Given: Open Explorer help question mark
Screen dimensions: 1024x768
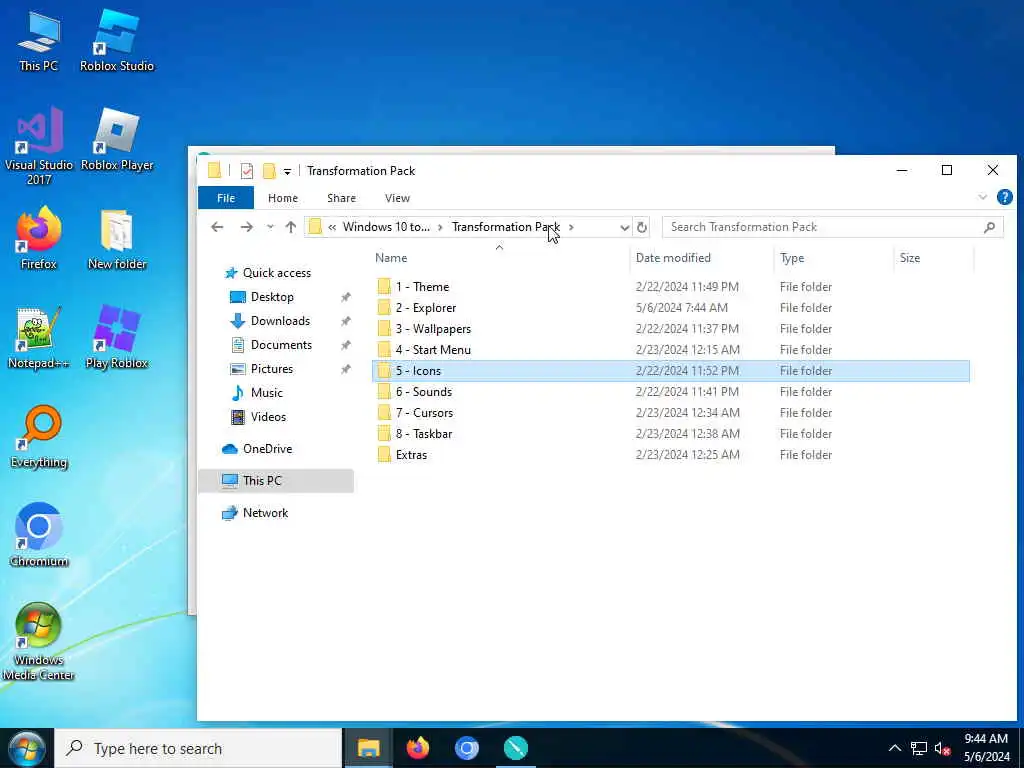Looking at the screenshot, I should click(1004, 197).
